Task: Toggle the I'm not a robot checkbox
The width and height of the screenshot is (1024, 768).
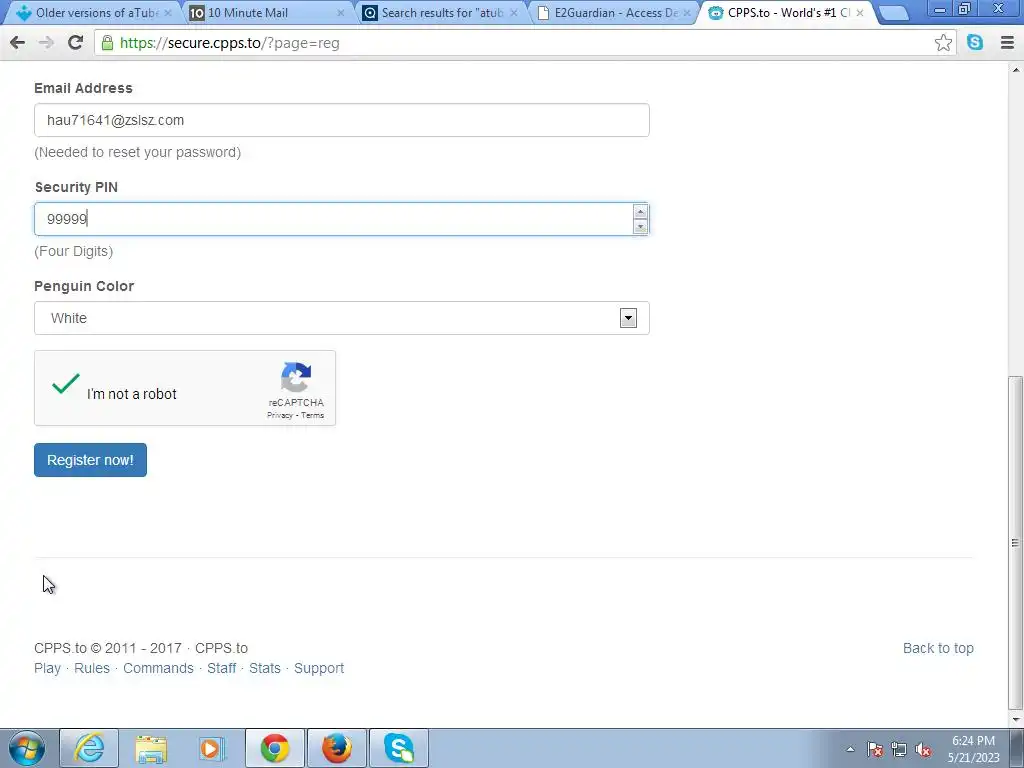Action: (65, 384)
